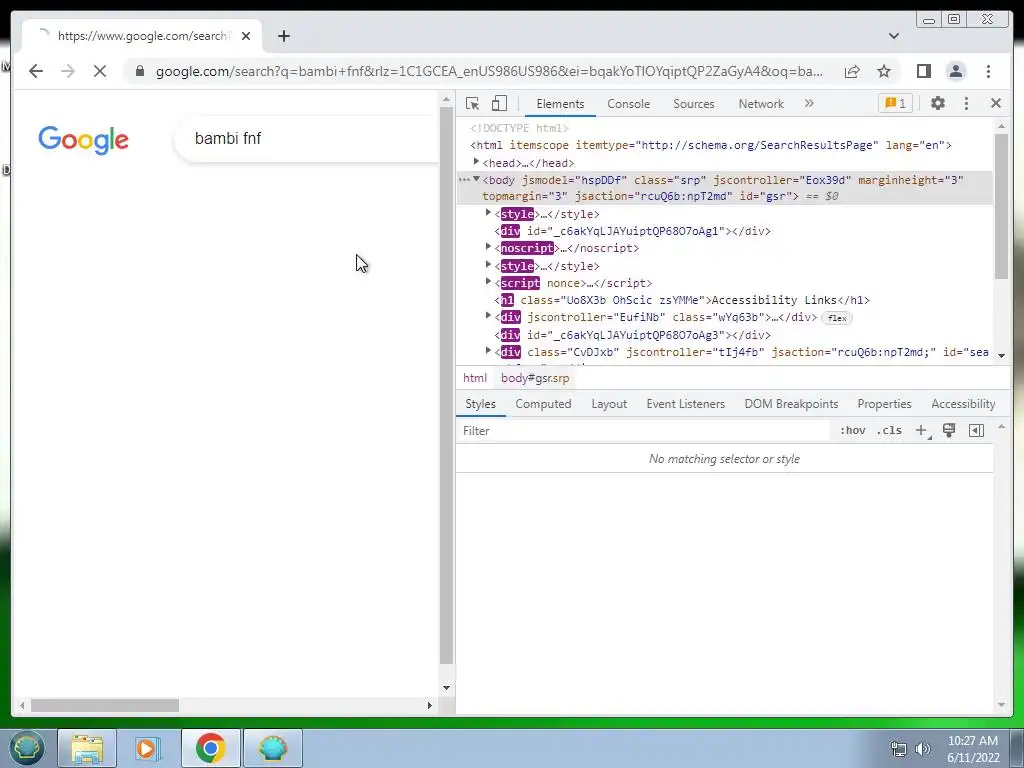Click the Elements panel vertical scrollbar
The image size is (1024, 768).
coord(1001,206)
